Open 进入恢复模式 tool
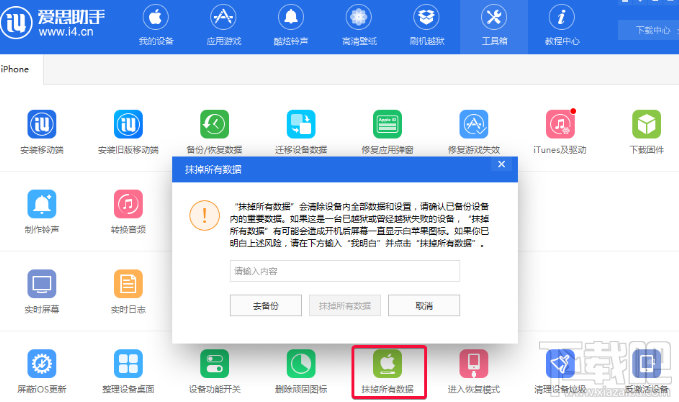The image size is (679, 402). (474, 371)
